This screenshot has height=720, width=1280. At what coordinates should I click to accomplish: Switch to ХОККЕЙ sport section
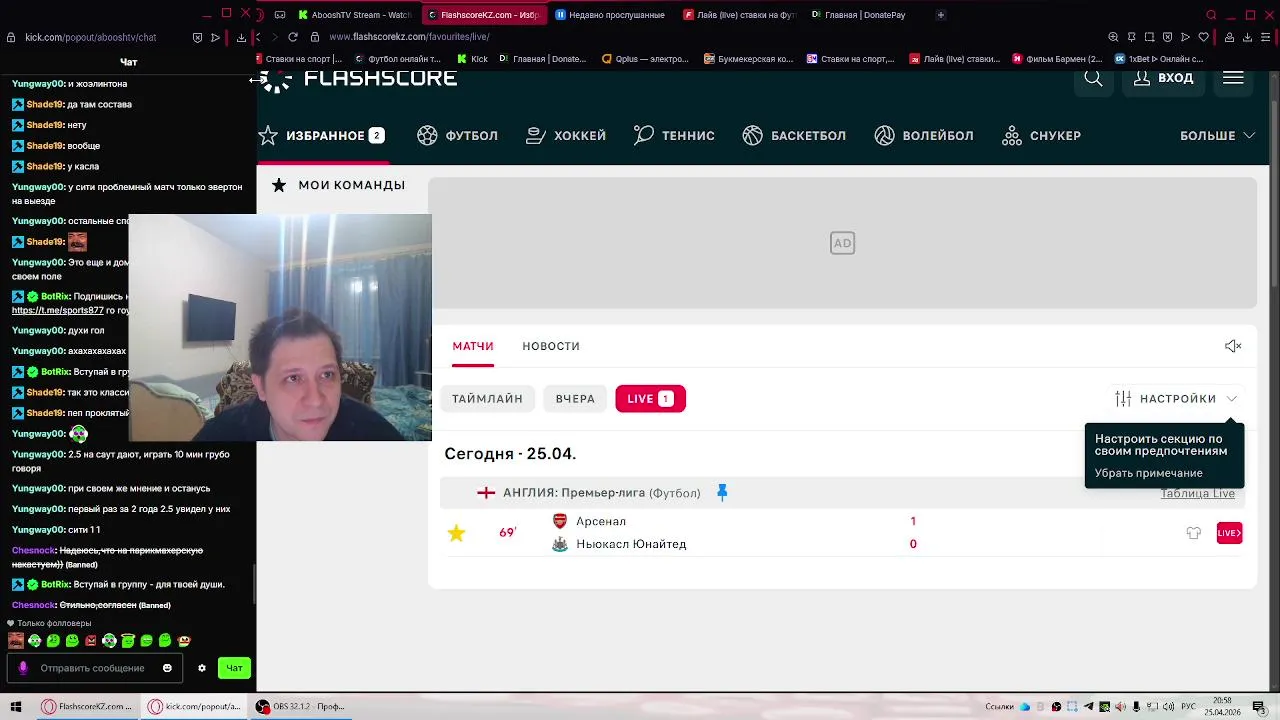pos(566,136)
